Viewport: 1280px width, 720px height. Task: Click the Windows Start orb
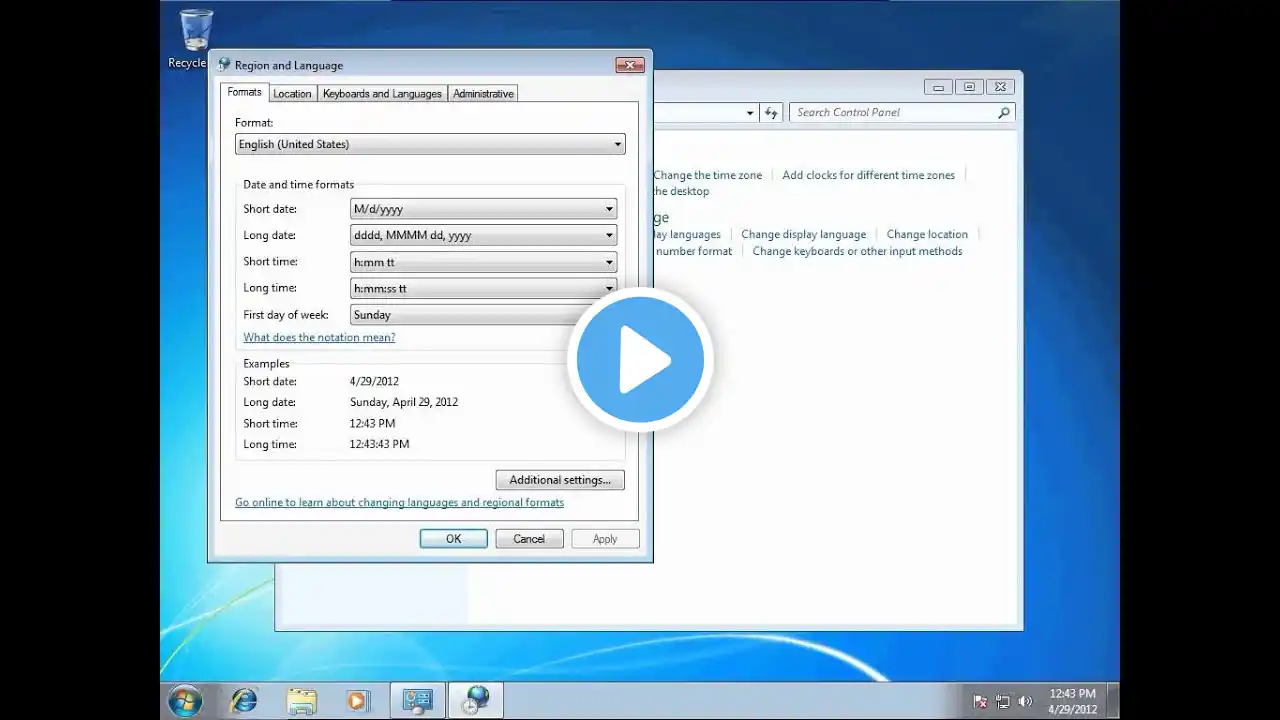pos(185,700)
